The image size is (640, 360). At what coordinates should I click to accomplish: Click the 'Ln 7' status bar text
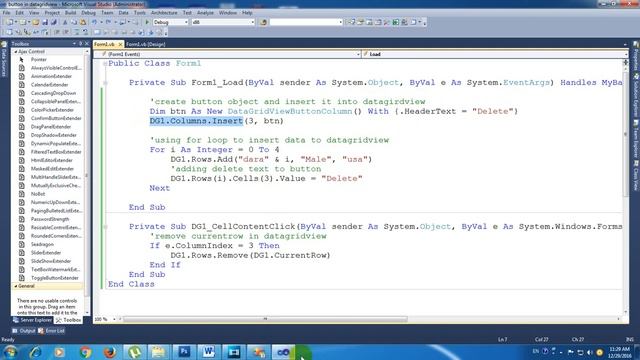click(x=503, y=340)
